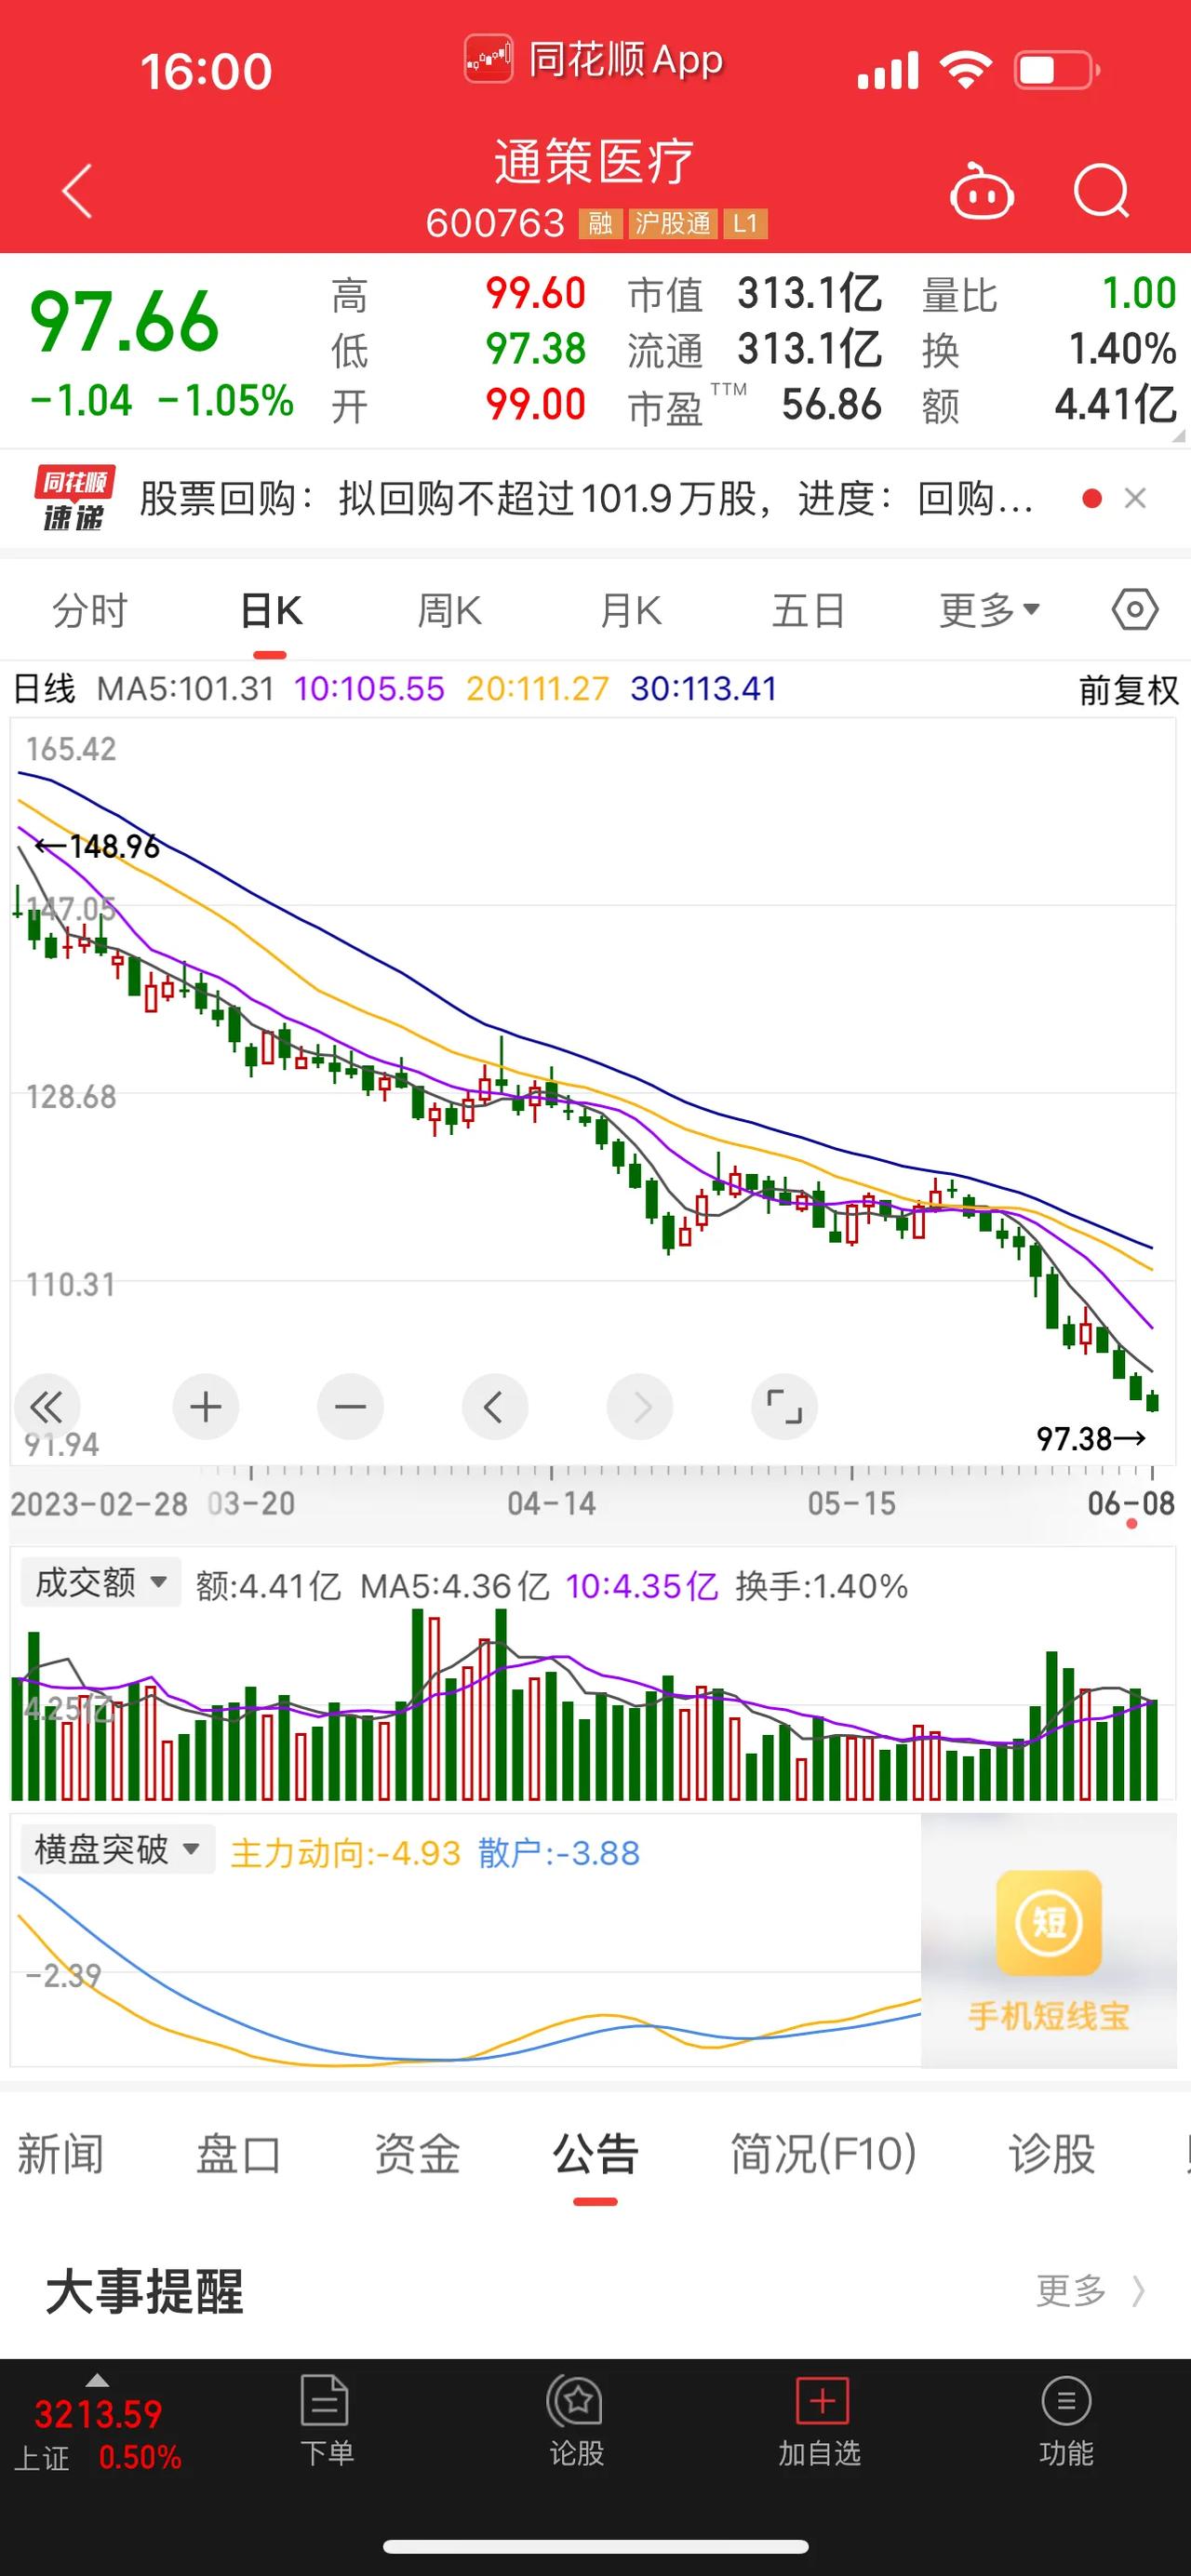Image resolution: width=1191 pixels, height=2576 pixels.
Task: Open 成交额 indicator dropdown
Action: (x=101, y=1581)
